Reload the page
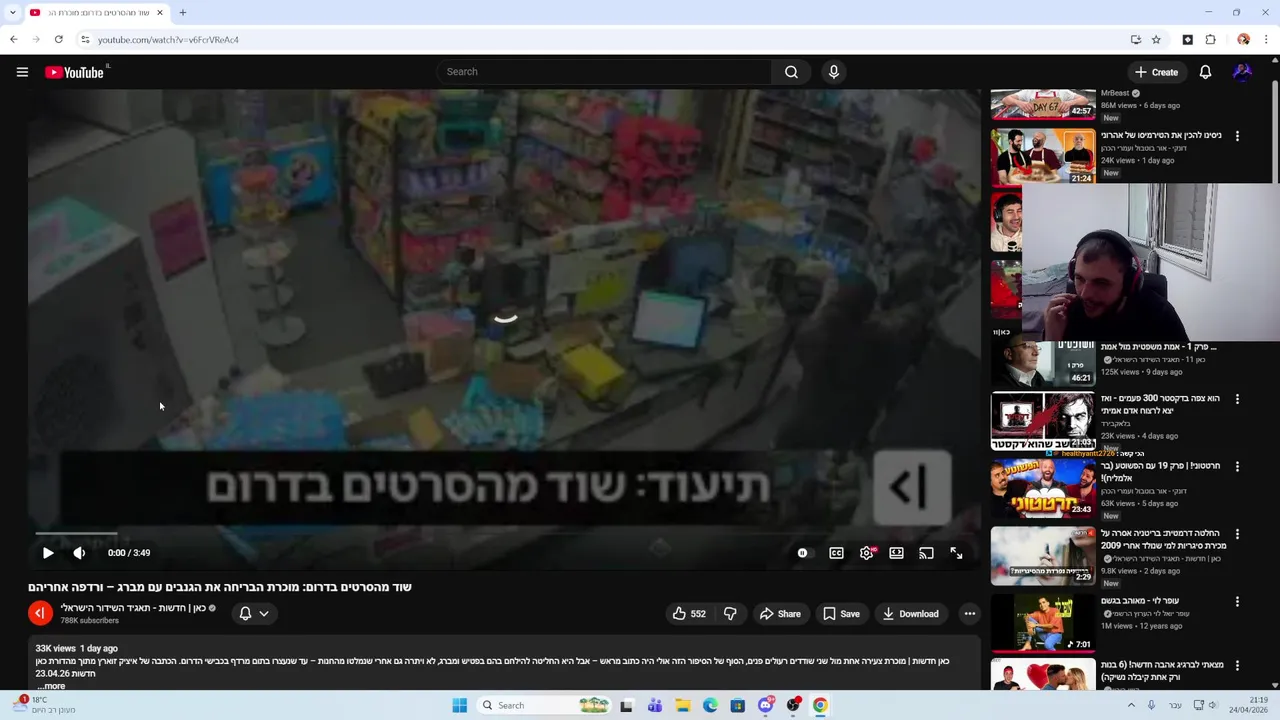The image size is (1280, 720). (x=59, y=40)
